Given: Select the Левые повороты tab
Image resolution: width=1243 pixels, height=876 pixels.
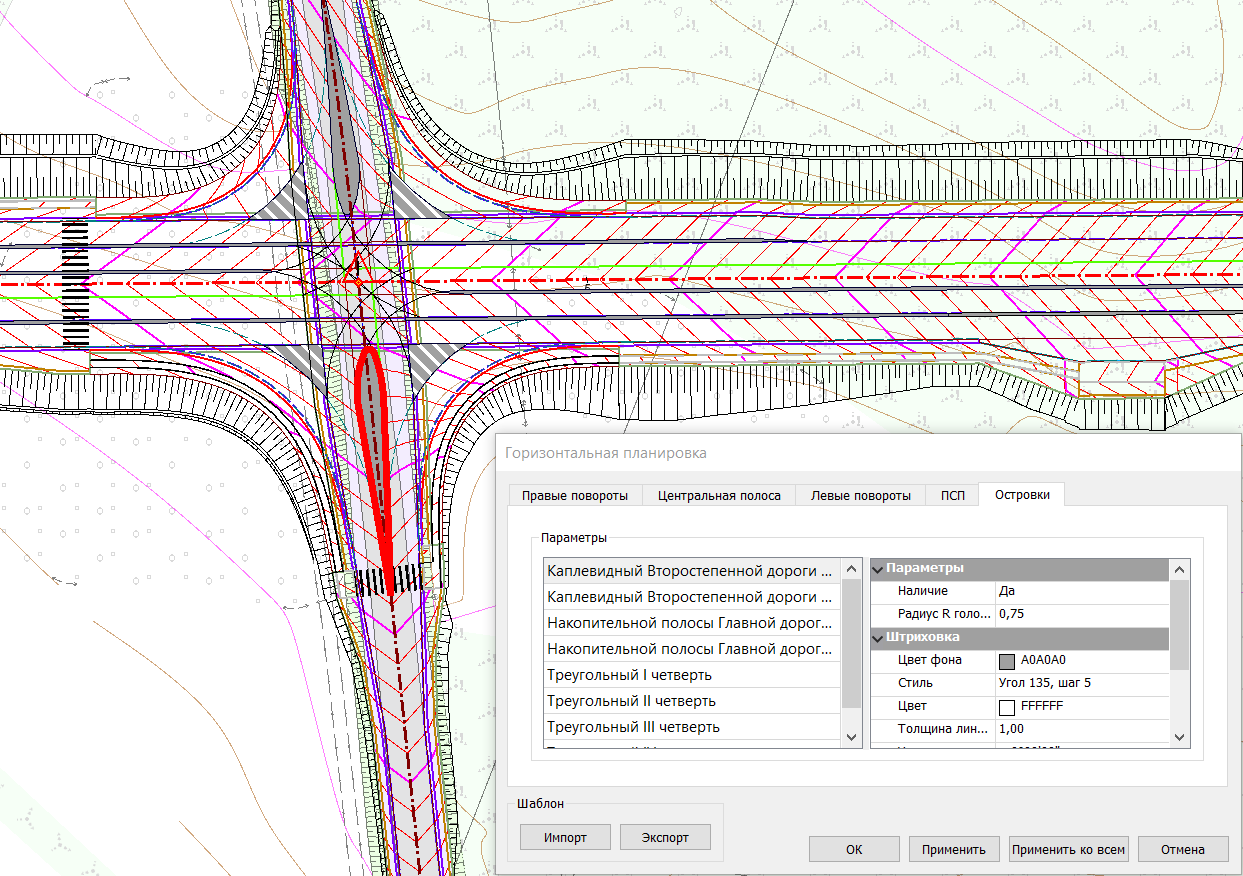Looking at the screenshot, I should [860, 496].
